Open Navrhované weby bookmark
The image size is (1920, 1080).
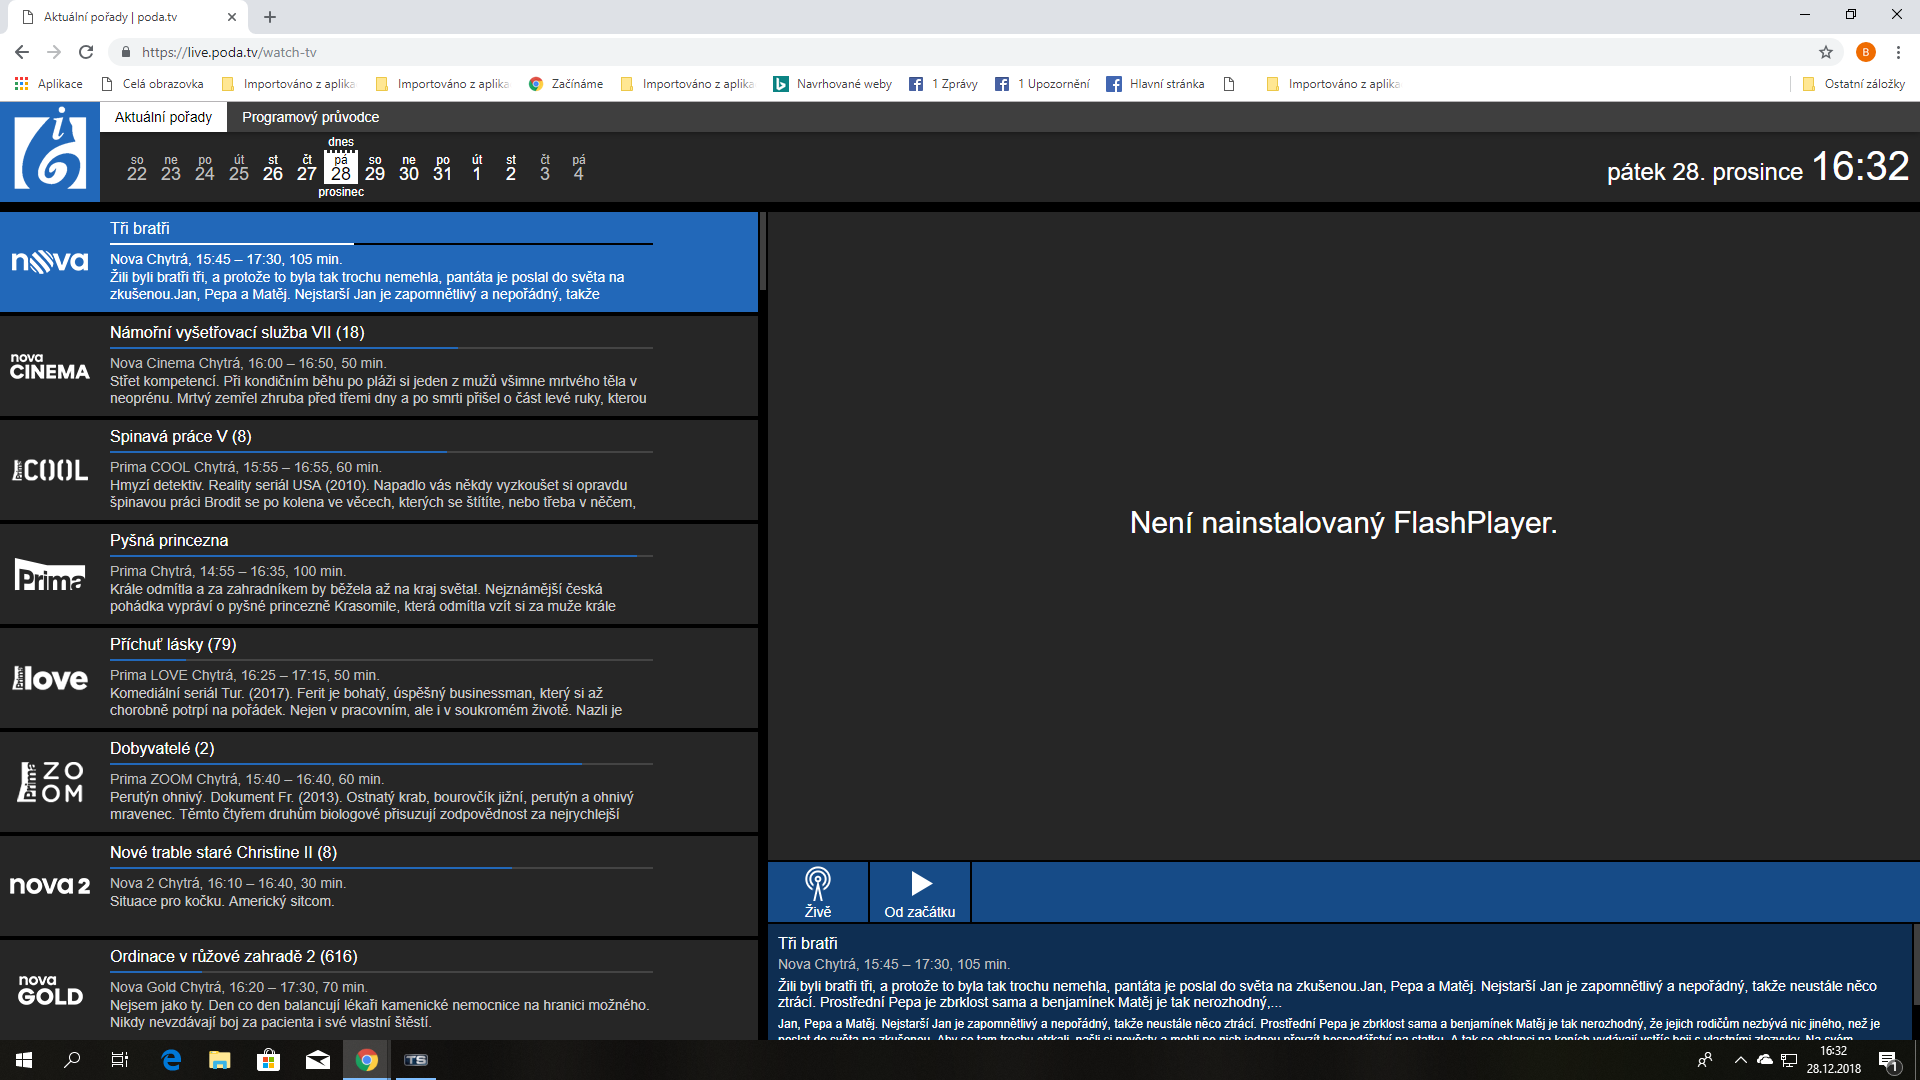(833, 84)
